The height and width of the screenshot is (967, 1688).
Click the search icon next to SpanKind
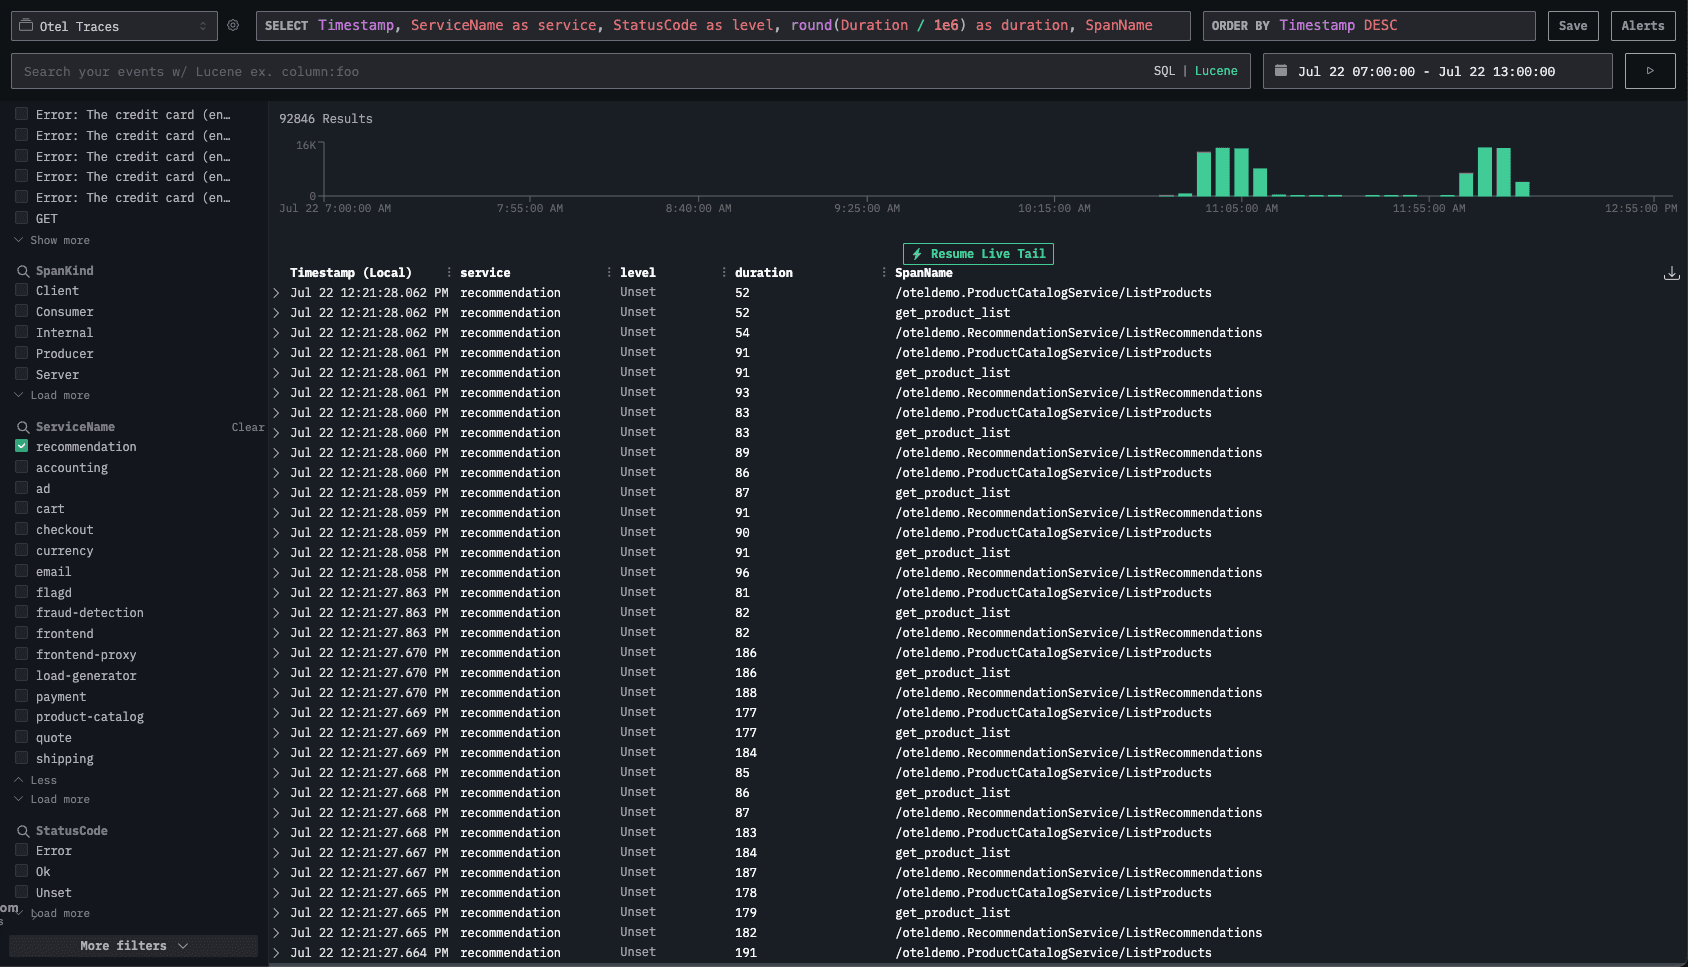22,271
